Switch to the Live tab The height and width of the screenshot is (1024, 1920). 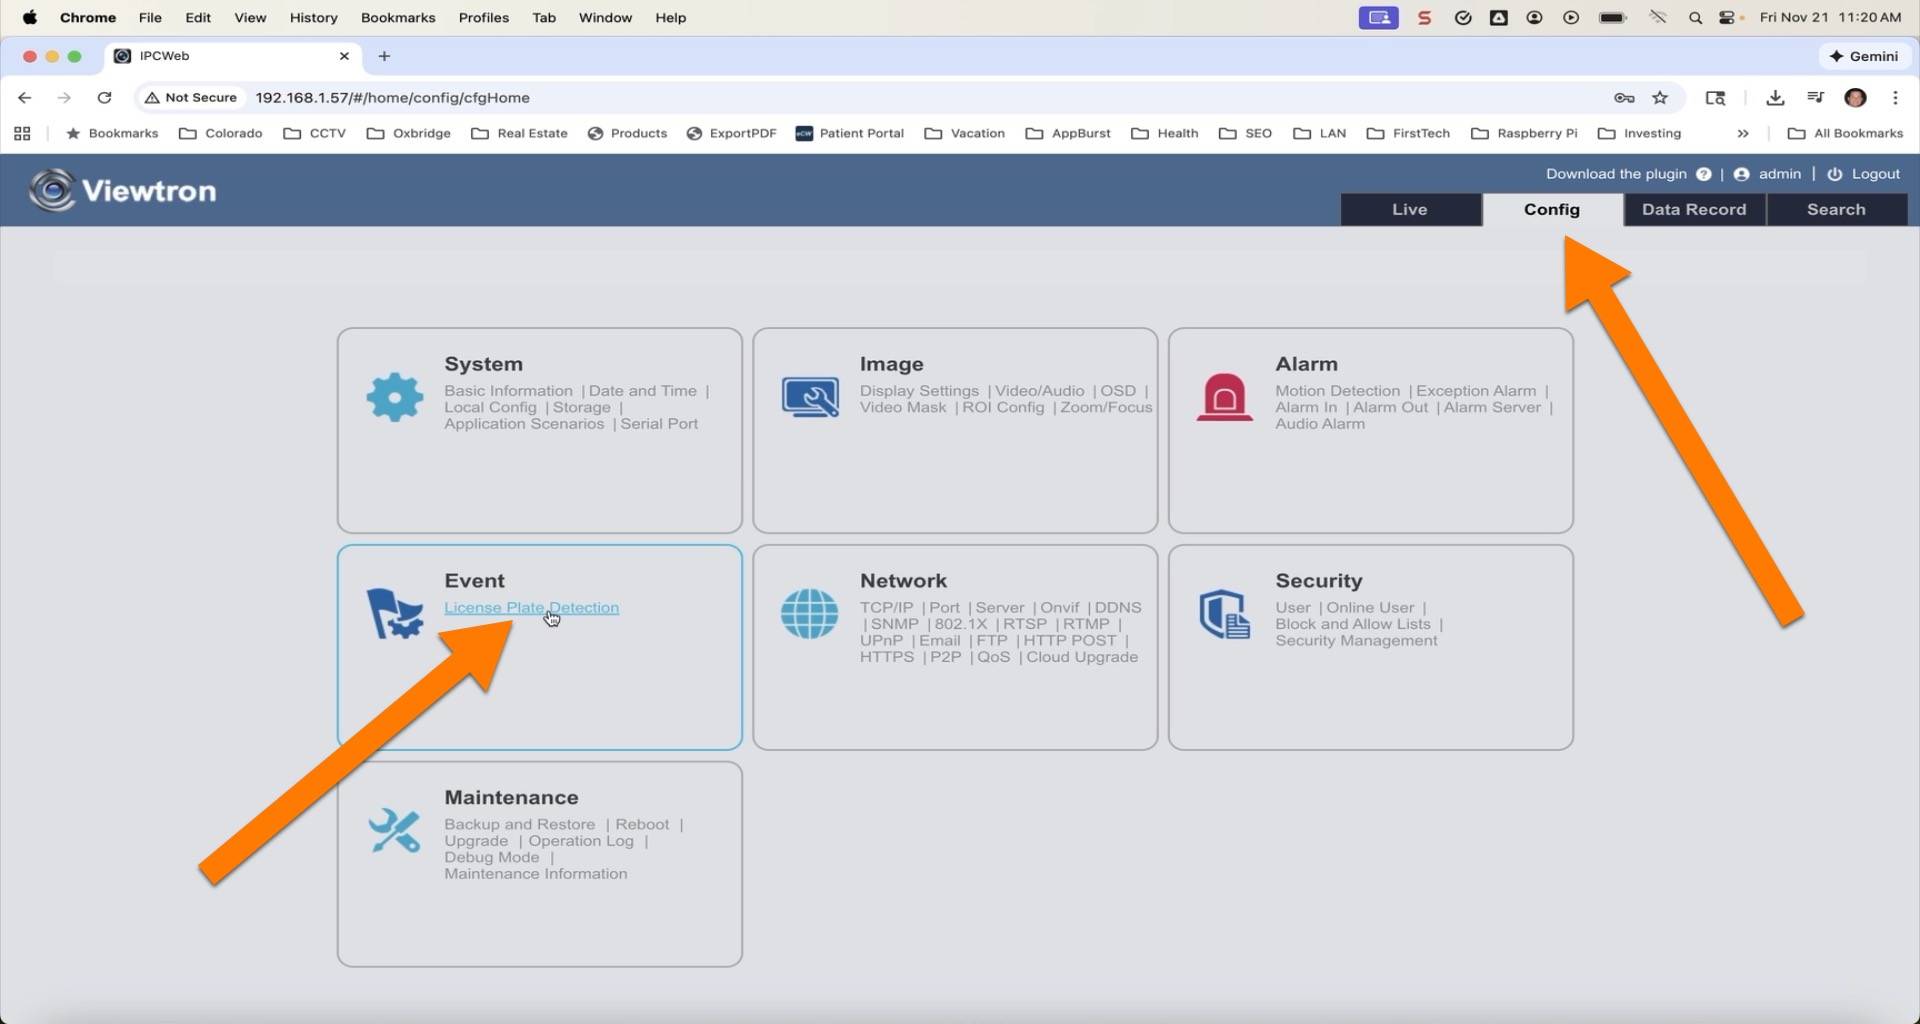point(1409,209)
